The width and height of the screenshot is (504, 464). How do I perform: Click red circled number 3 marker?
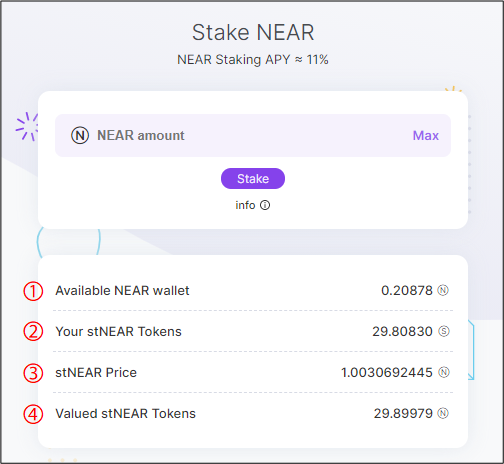click(33, 373)
